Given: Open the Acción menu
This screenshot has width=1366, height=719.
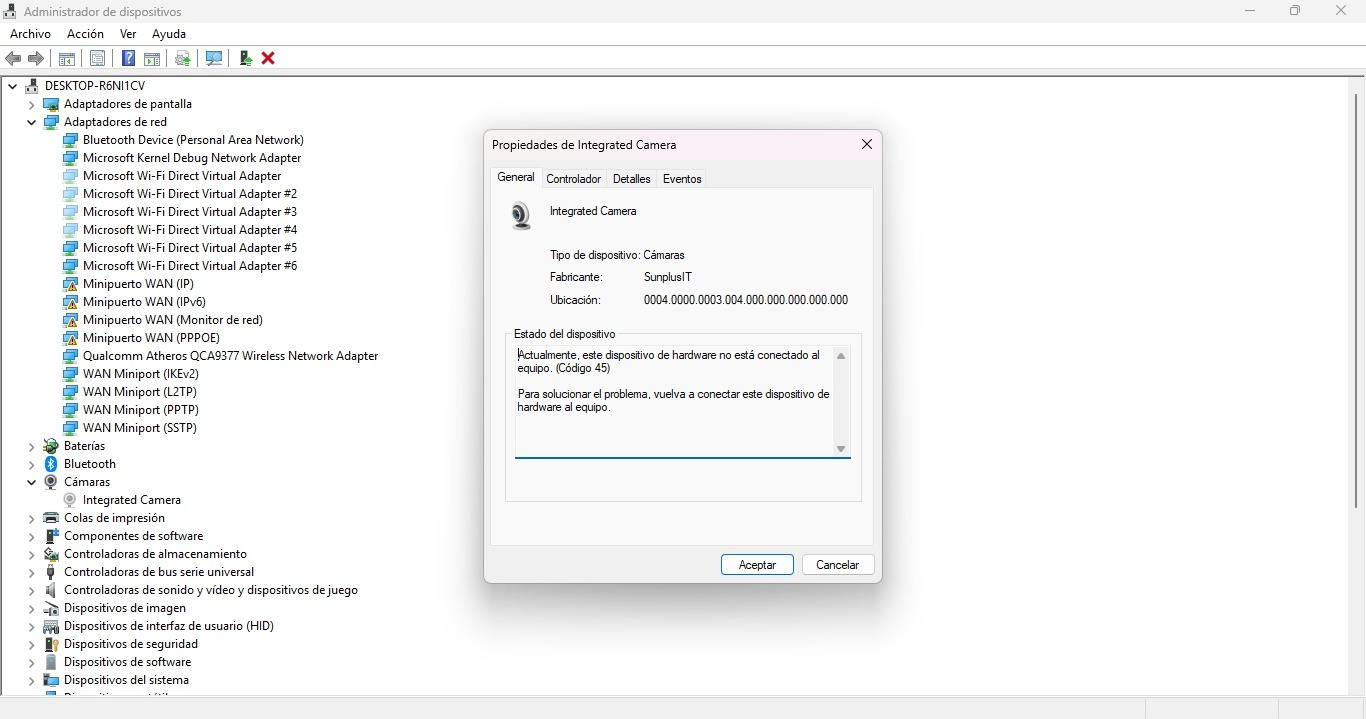Looking at the screenshot, I should (85, 34).
